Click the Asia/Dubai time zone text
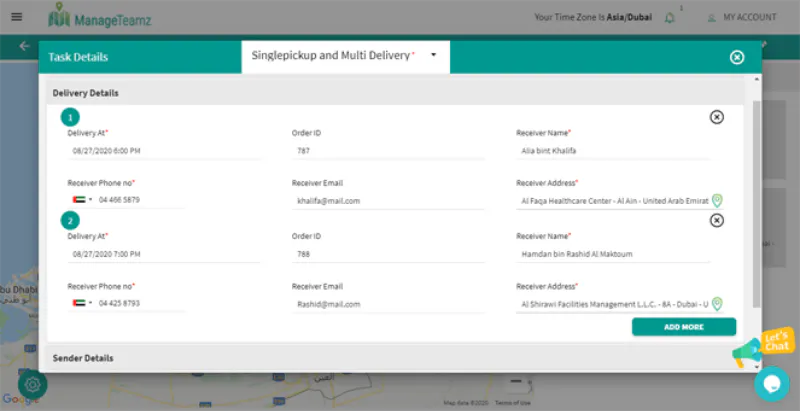Viewport: 800px width, 411px height. tap(629, 17)
